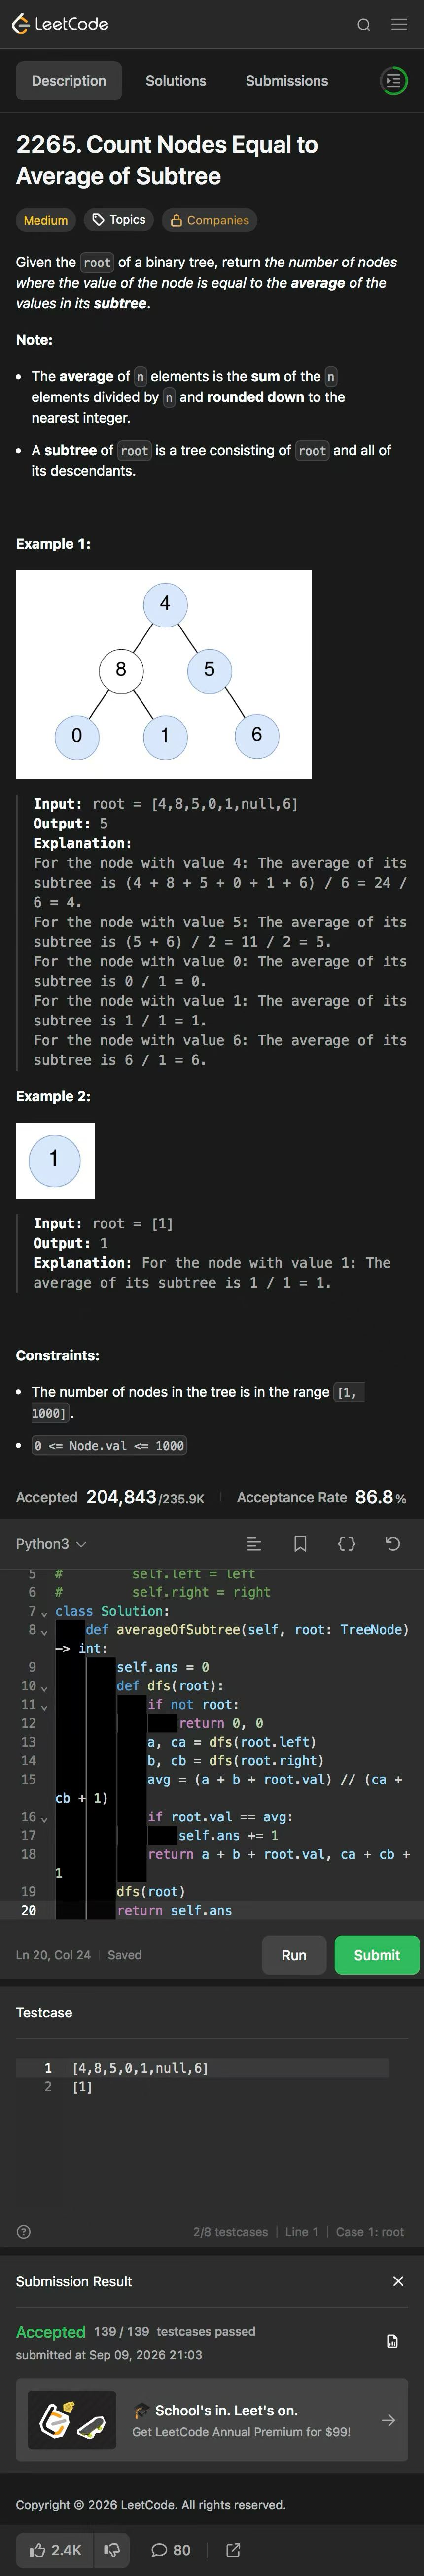
Task: Click the format code icon
Action: point(254,1543)
